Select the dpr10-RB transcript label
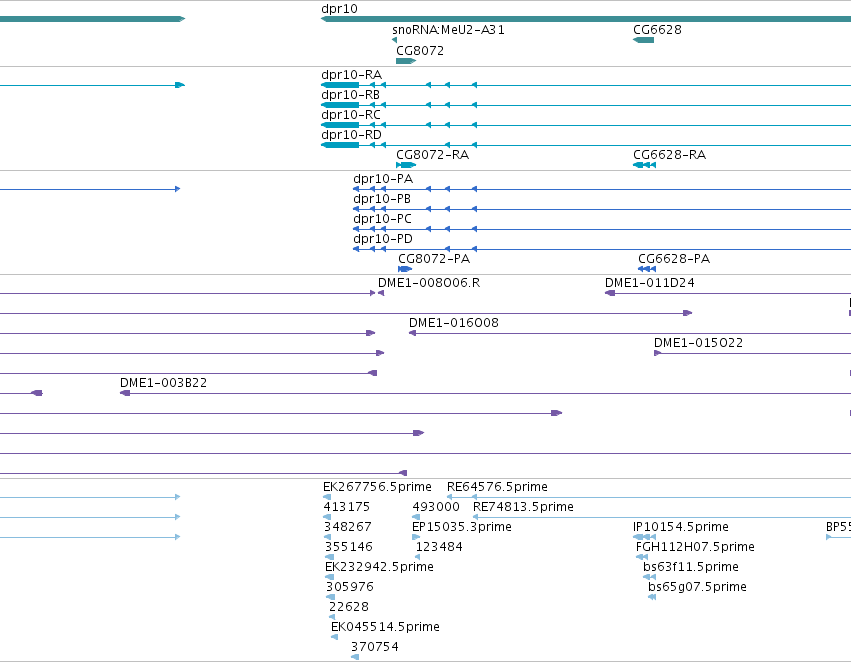The height and width of the screenshot is (662, 851). (351, 95)
